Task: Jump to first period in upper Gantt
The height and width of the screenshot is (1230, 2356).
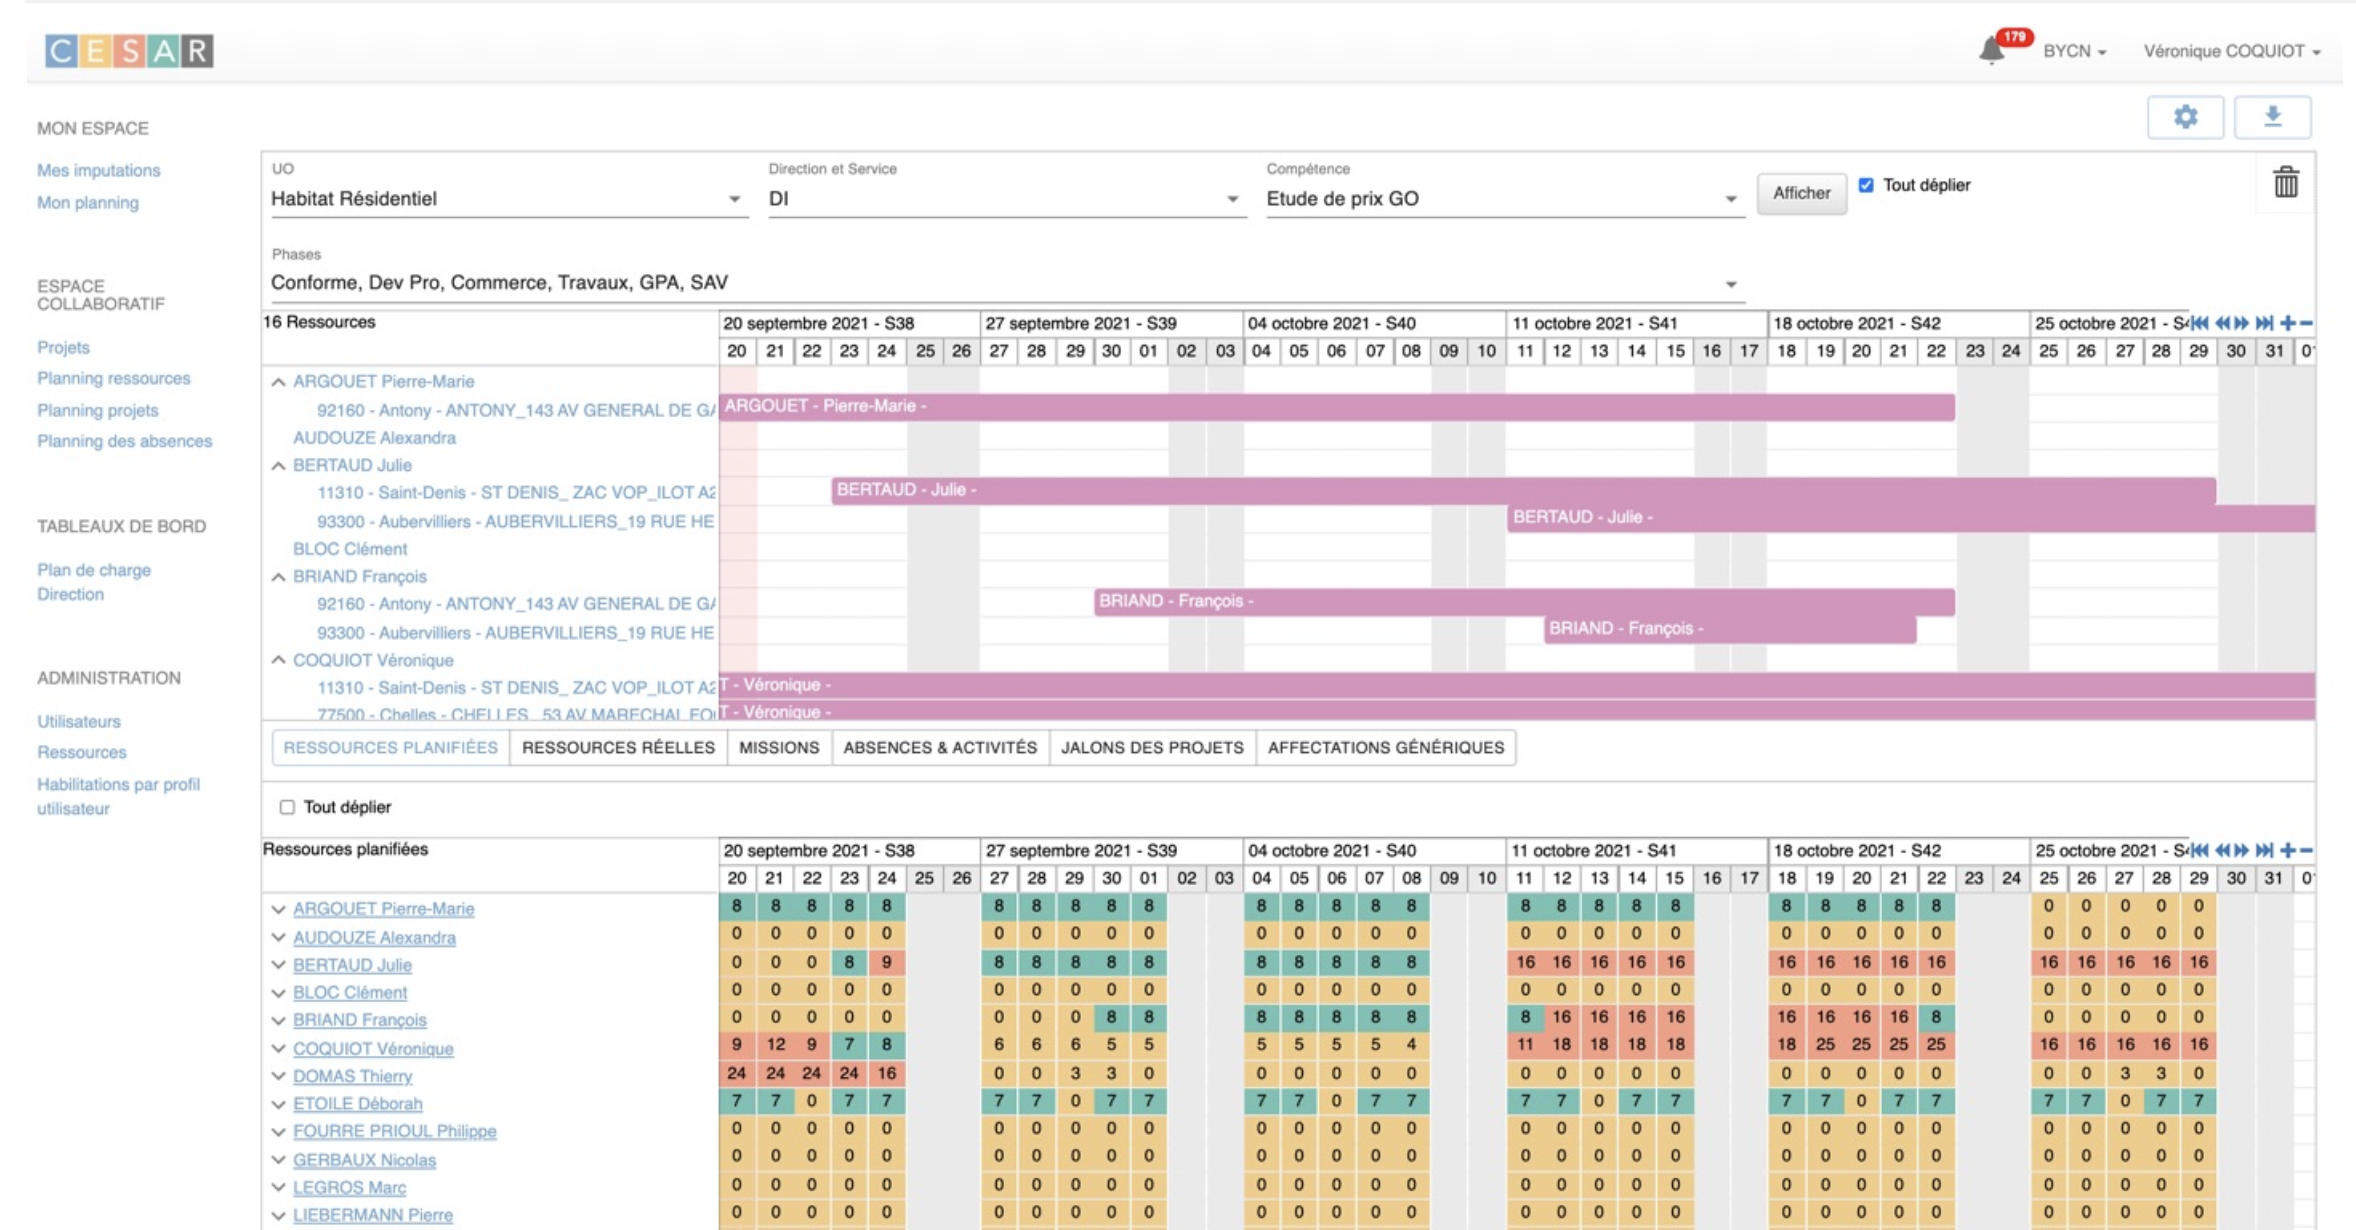Action: [x=2199, y=323]
